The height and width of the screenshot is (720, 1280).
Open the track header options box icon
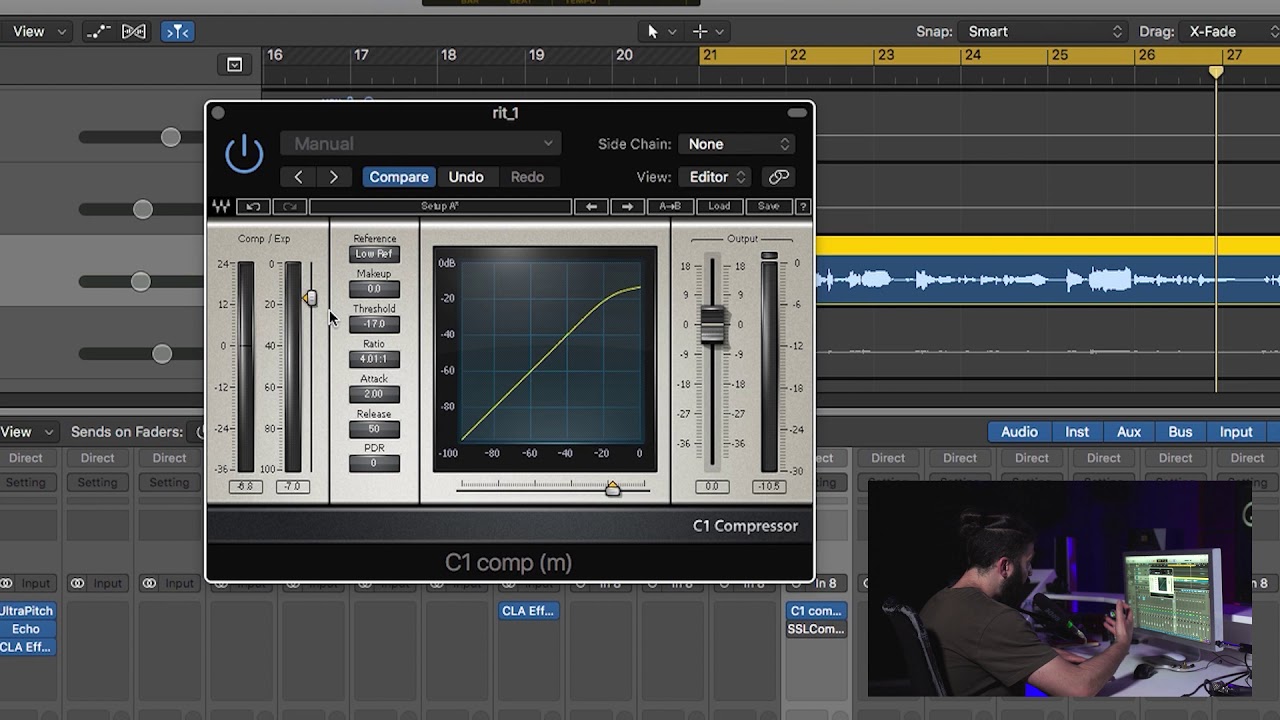[234, 65]
